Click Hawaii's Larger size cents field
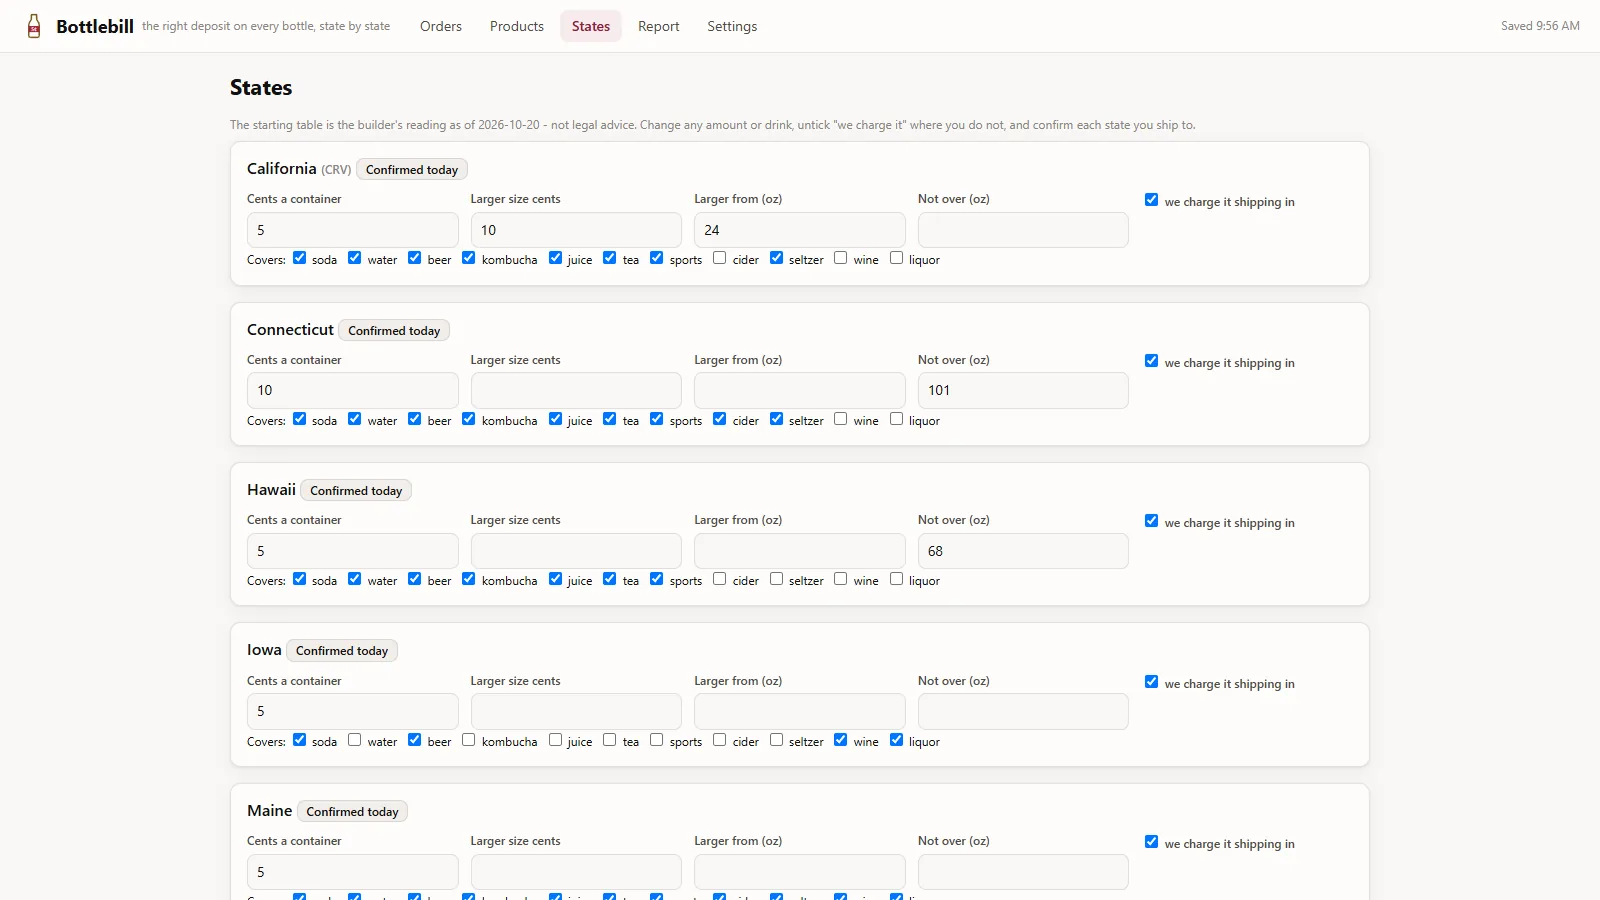Image resolution: width=1600 pixels, height=900 pixels. (x=576, y=551)
